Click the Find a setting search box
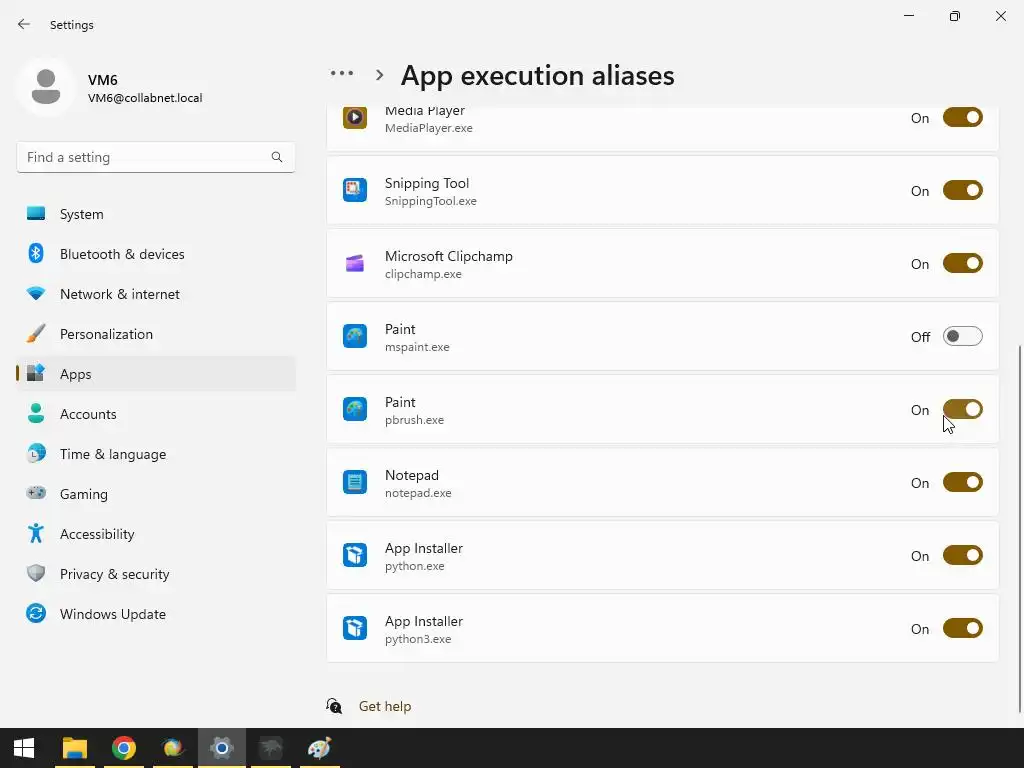Image resolution: width=1024 pixels, height=768 pixels. click(x=145, y=157)
